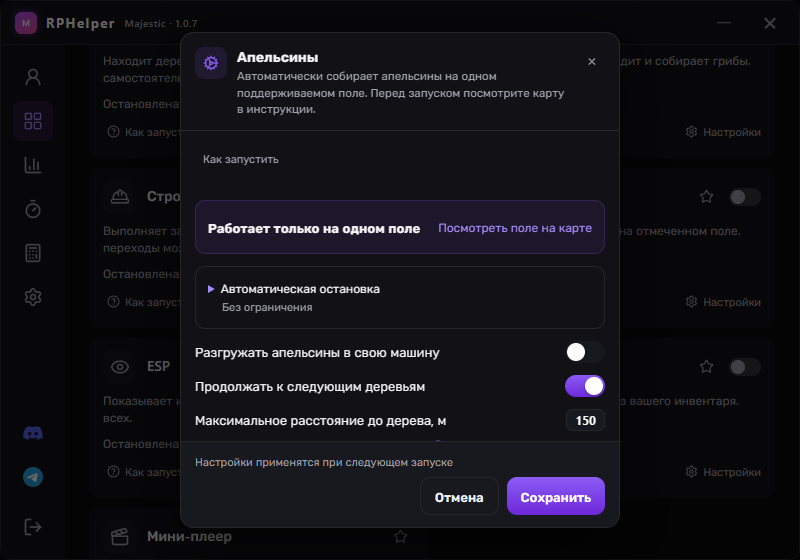Click the Сохранить button
The image size is (800, 560).
556,496
